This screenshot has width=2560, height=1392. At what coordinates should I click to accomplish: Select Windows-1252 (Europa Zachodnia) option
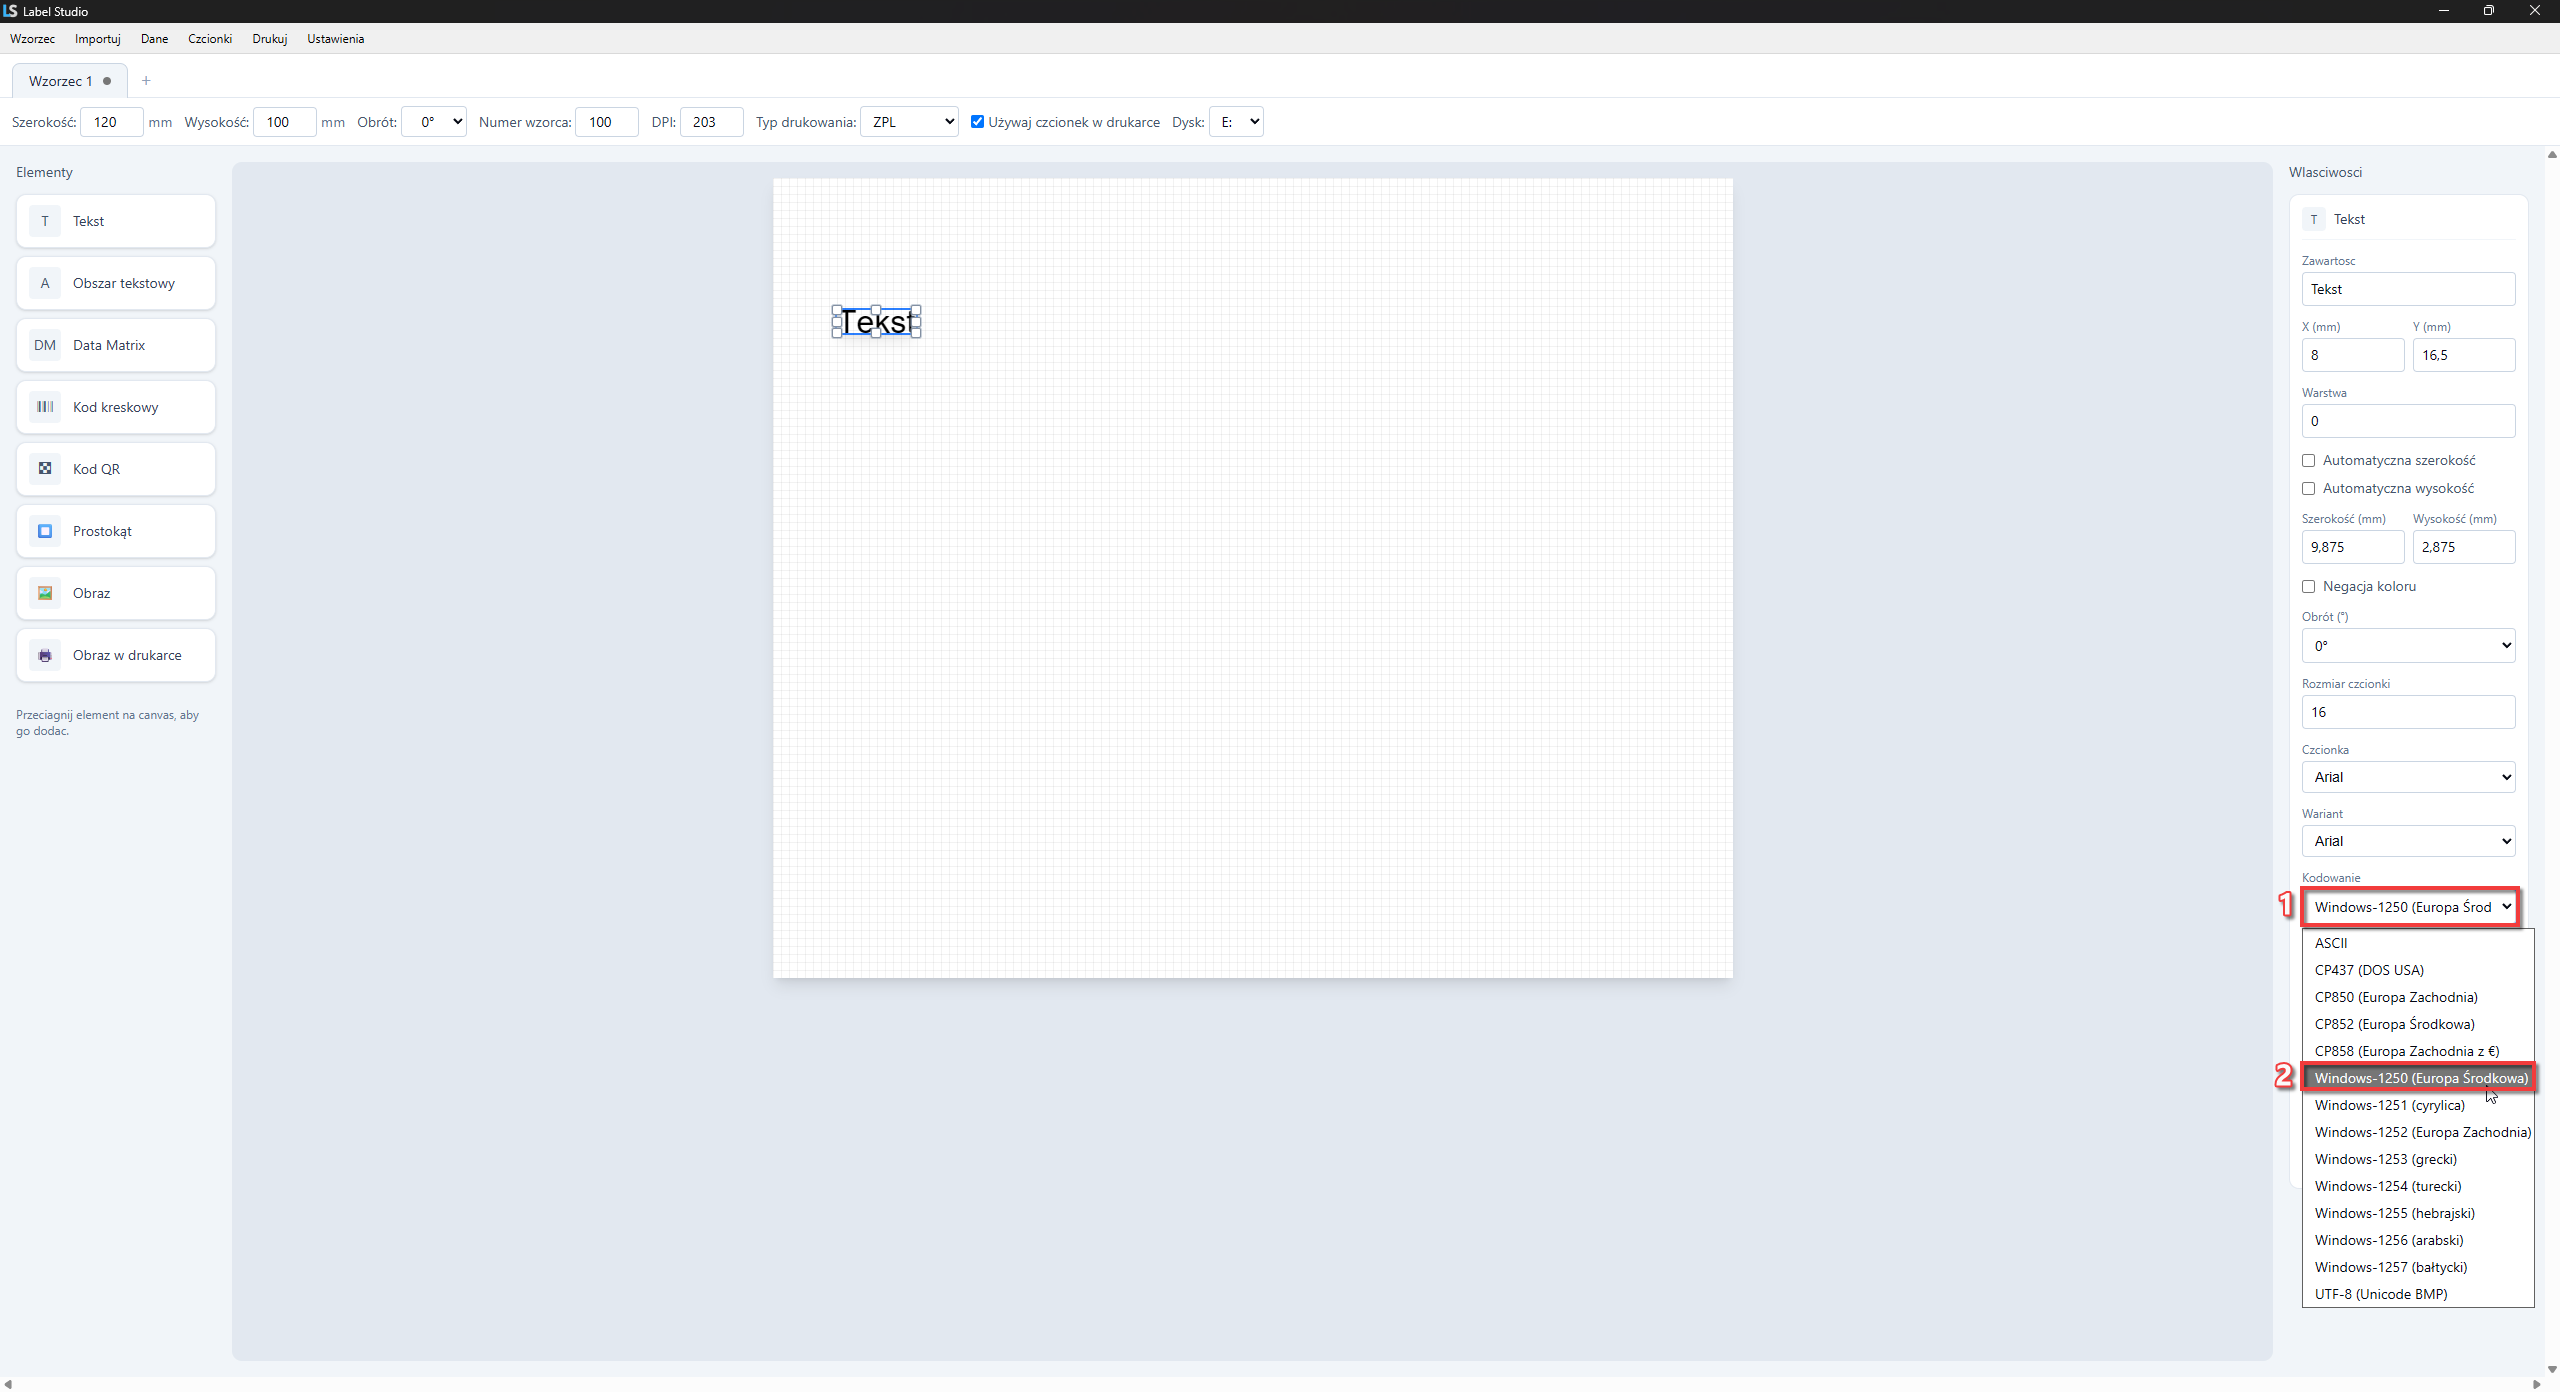(2418, 1132)
